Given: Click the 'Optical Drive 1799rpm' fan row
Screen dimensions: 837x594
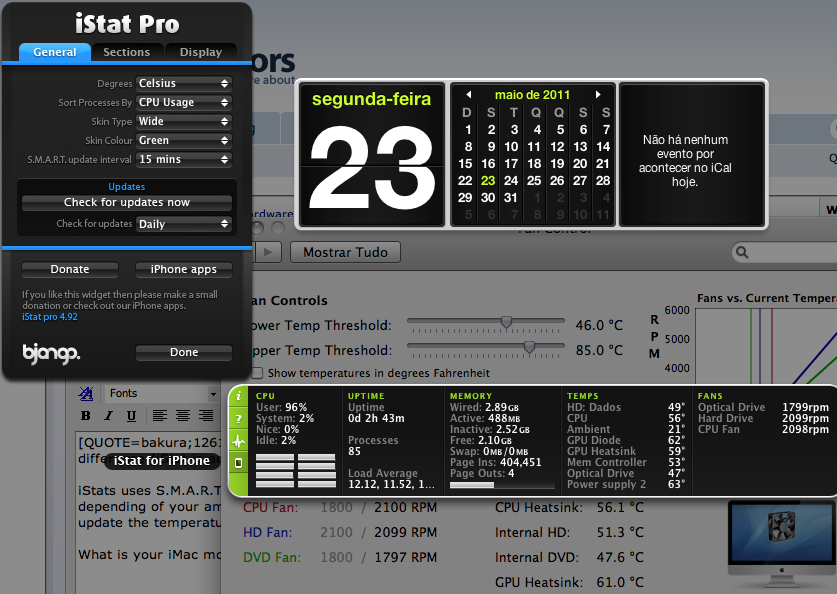Looking at the screenshot, I should pos(763,407).
